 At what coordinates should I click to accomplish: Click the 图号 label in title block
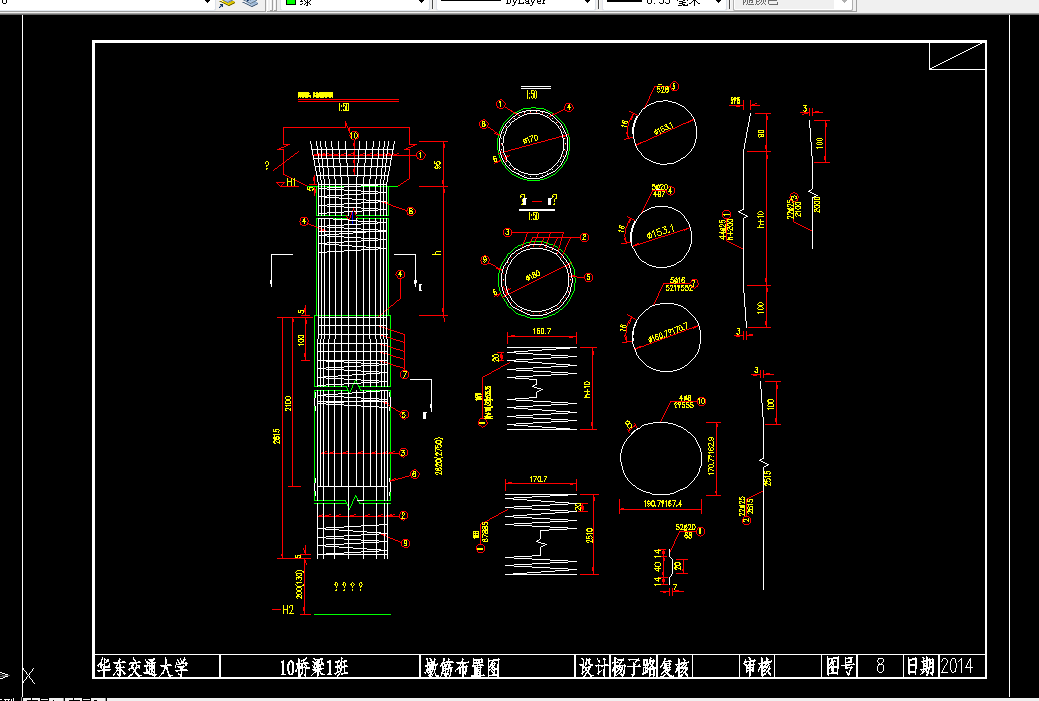point(841,667)
